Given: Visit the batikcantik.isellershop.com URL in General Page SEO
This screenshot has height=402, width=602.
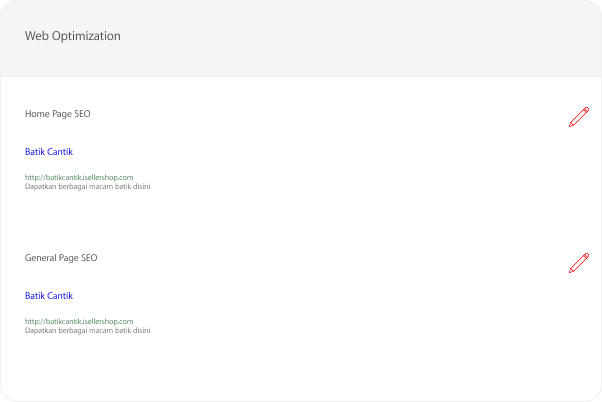Looking at the screenshot, I should (x=79, y=321).
